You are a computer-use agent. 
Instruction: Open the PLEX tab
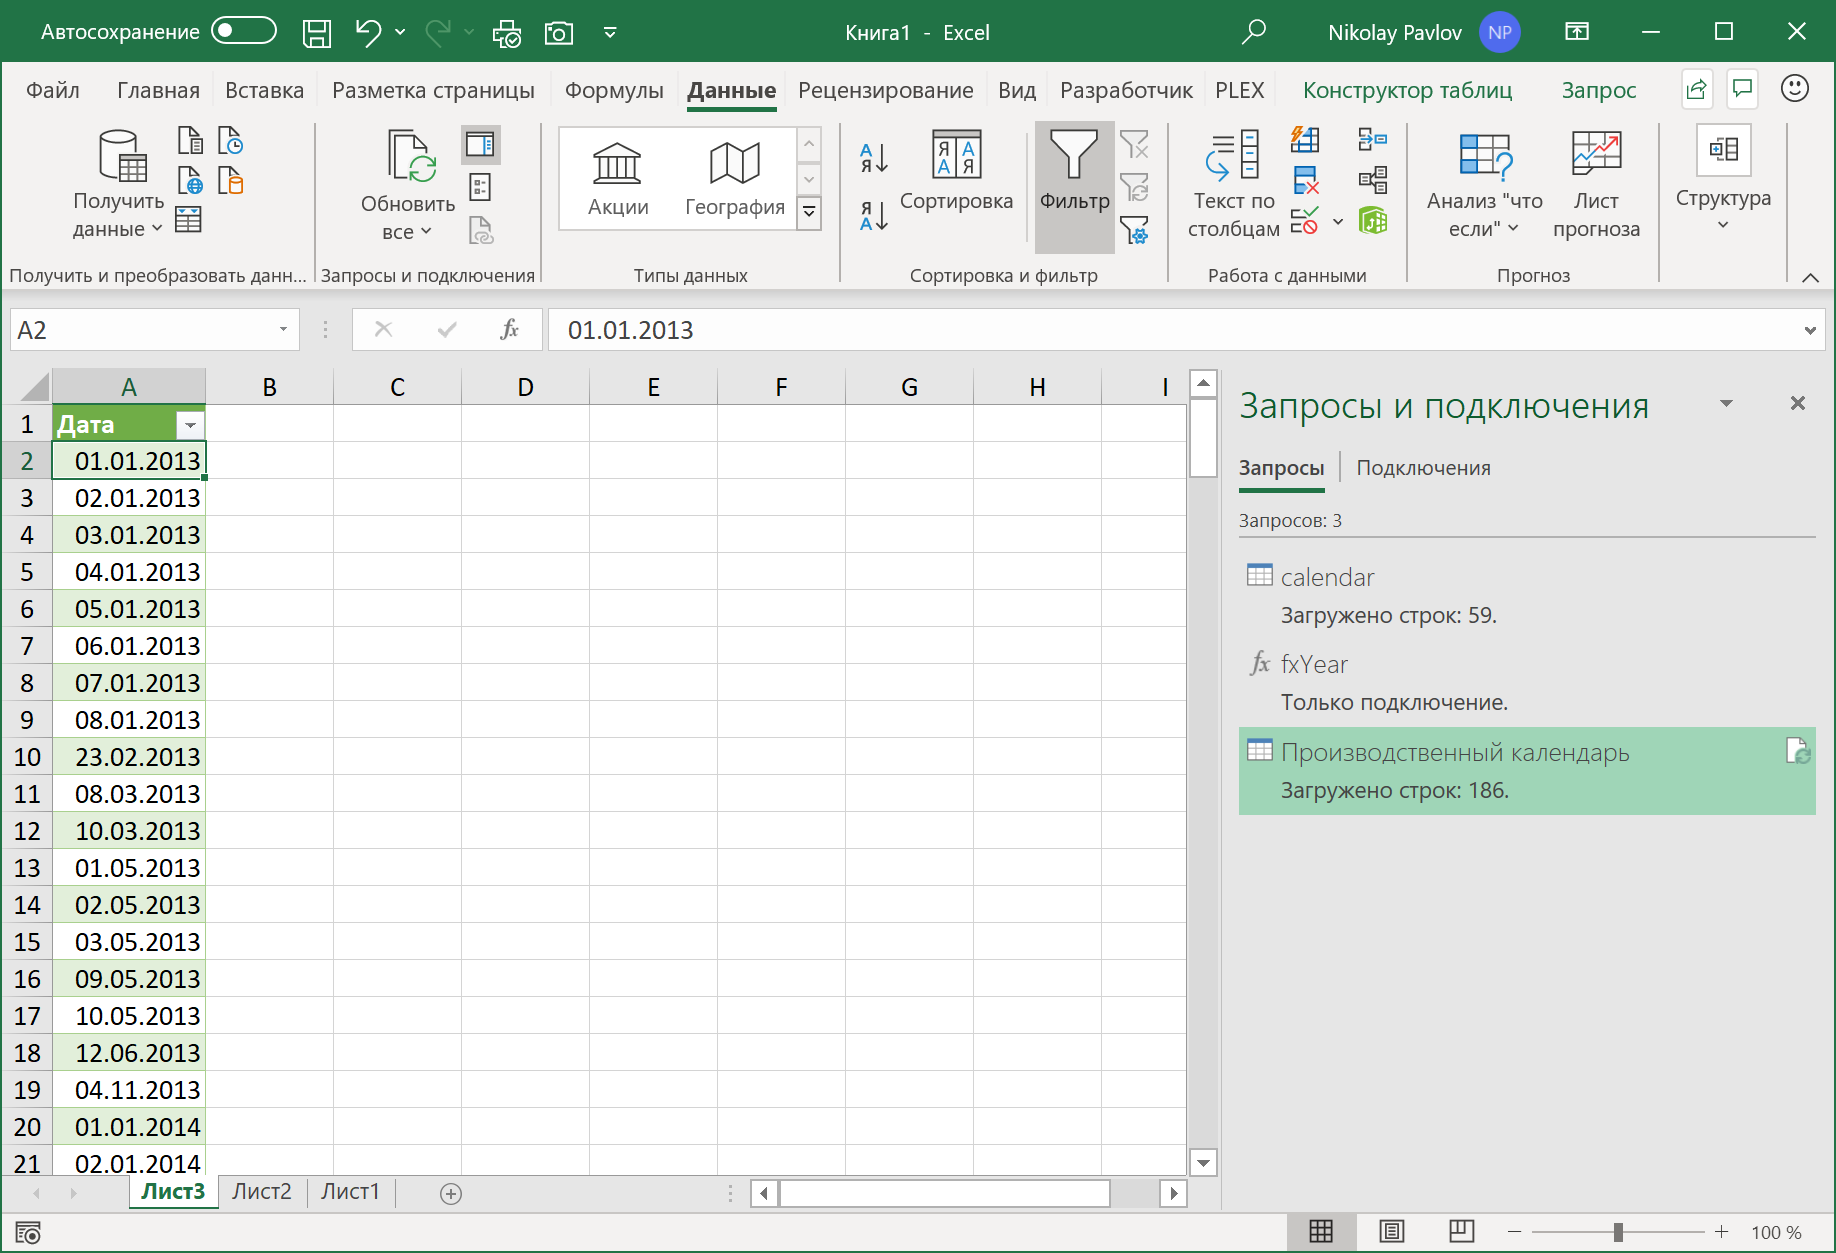click(1240, 90)
